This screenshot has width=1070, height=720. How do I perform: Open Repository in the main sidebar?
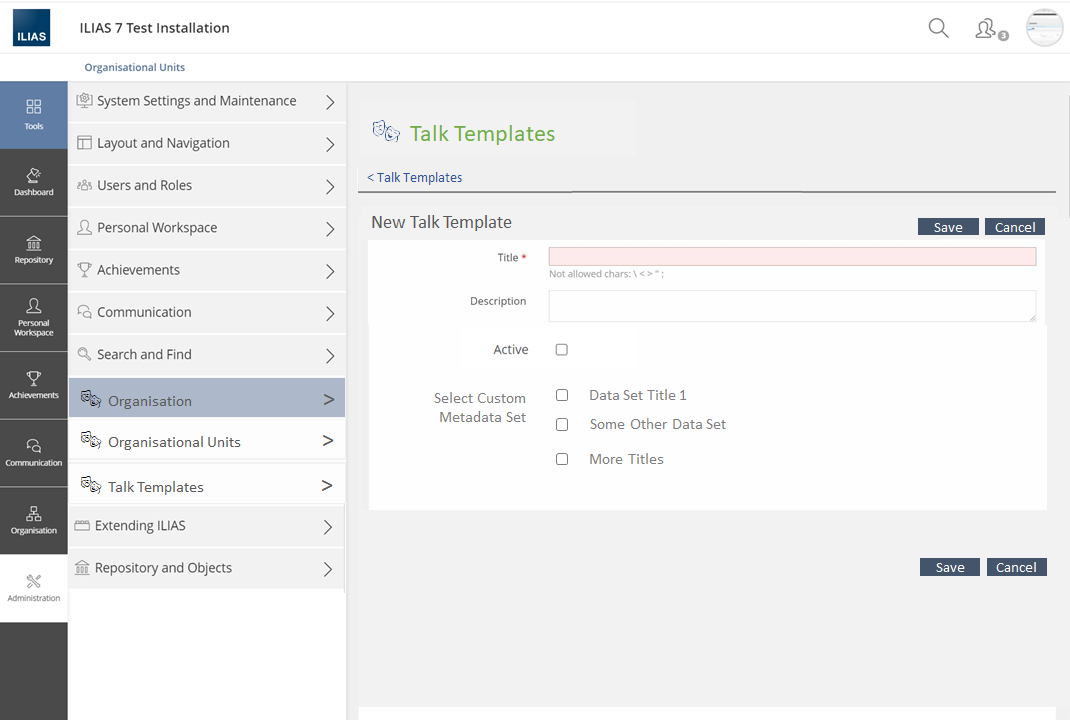(x=34, y=250)
